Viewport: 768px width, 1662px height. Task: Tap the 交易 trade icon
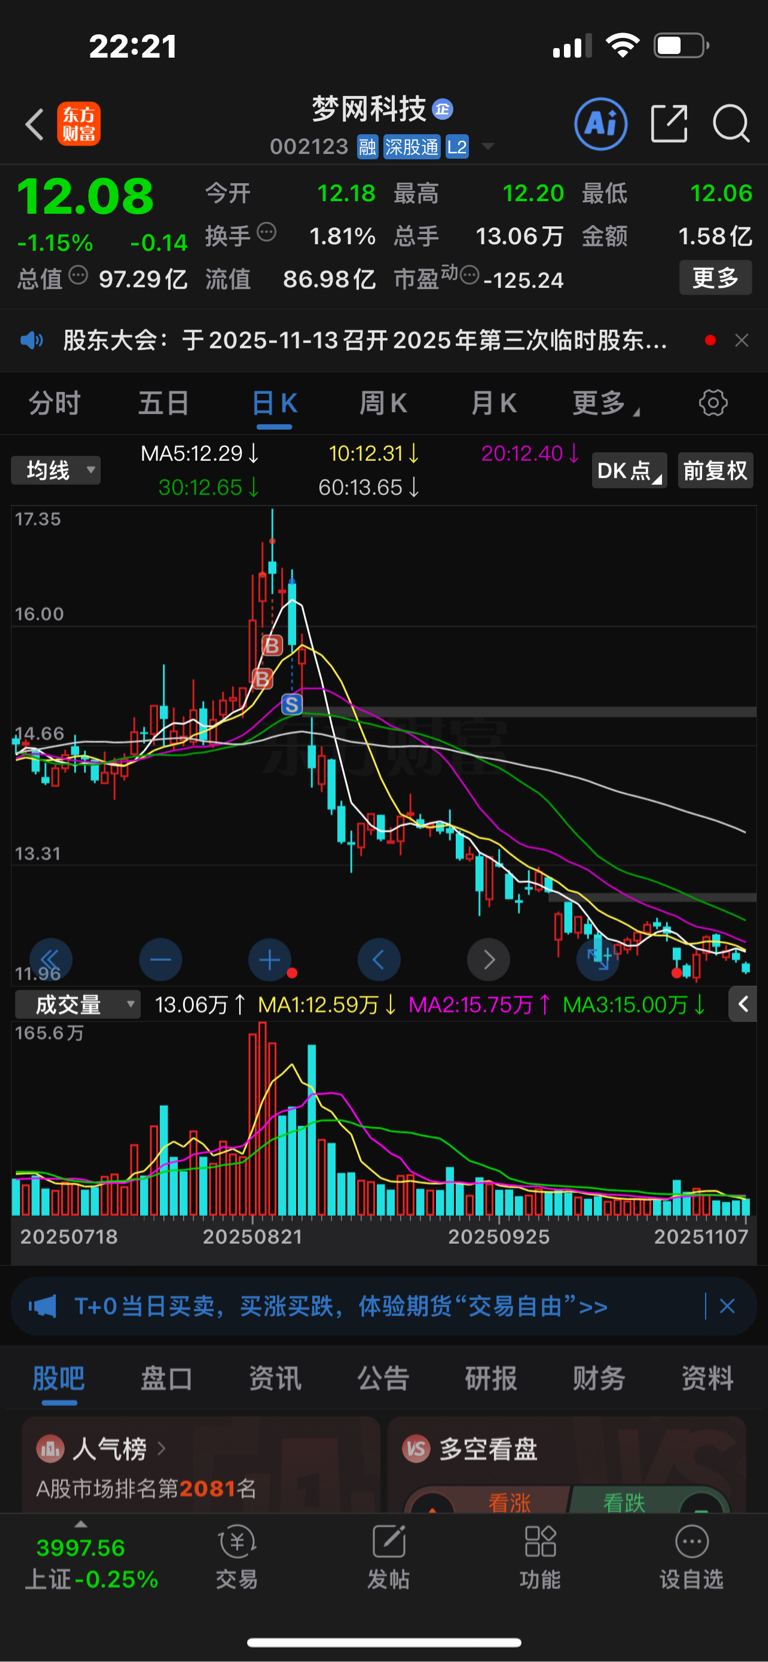click(237, 1558)
